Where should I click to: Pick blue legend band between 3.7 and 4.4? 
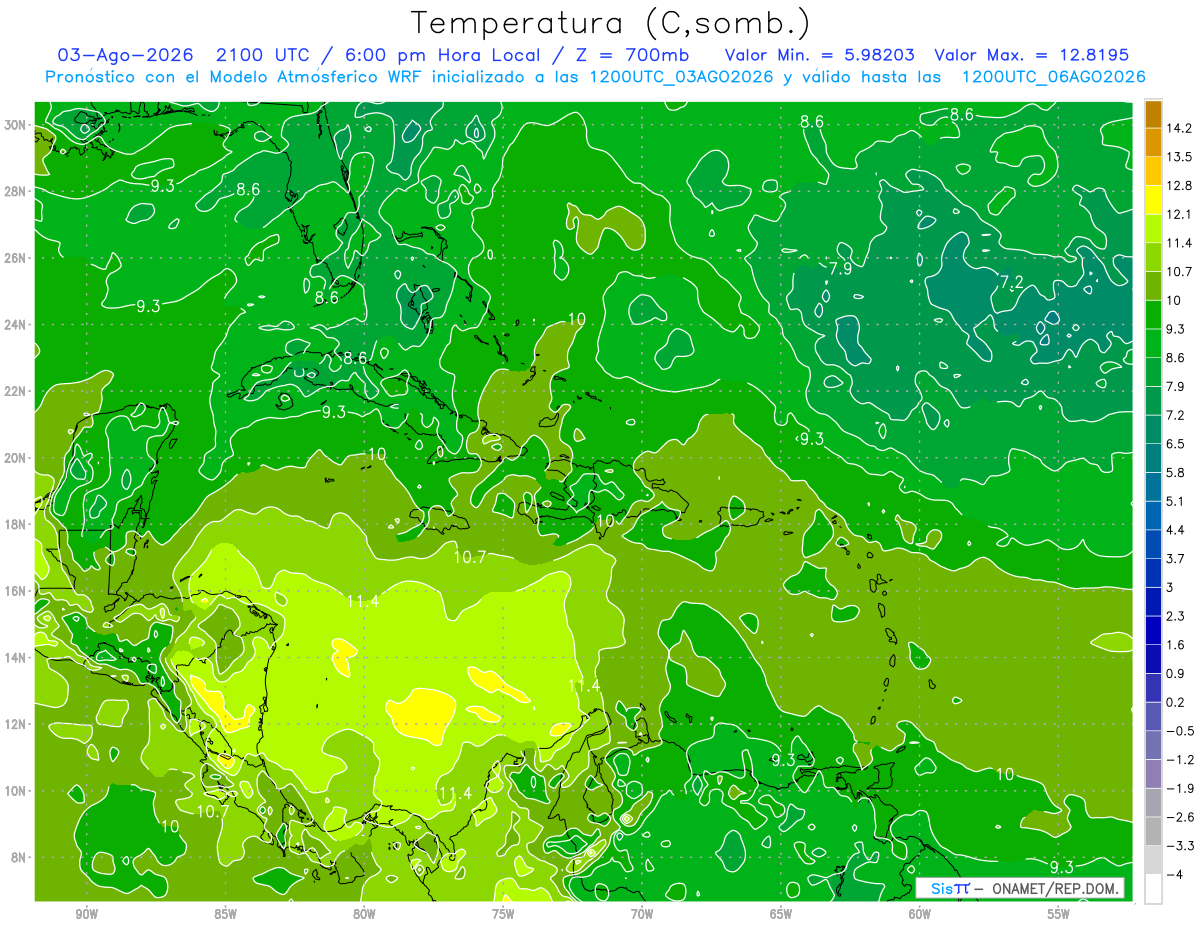click(1153, 544)
